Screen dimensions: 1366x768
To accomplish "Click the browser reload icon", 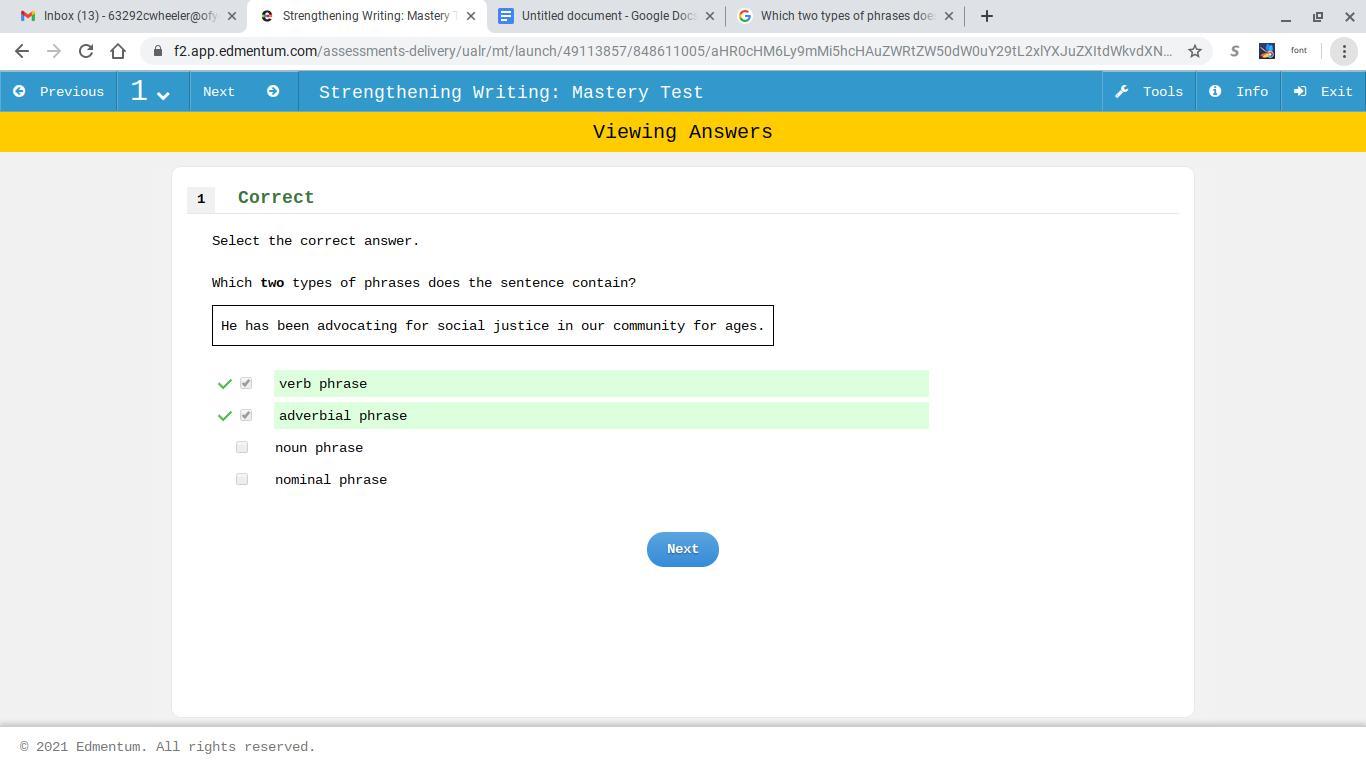I will (x=86, y=51).
